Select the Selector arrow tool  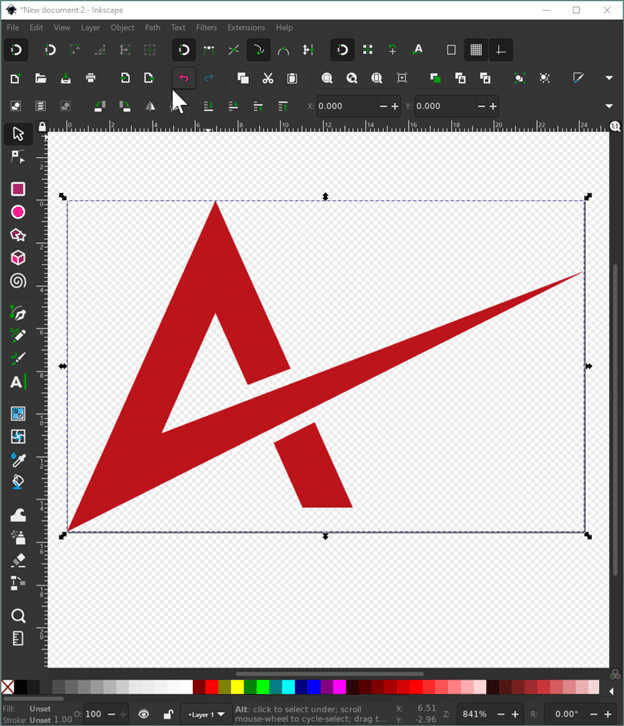click(18, 134)
